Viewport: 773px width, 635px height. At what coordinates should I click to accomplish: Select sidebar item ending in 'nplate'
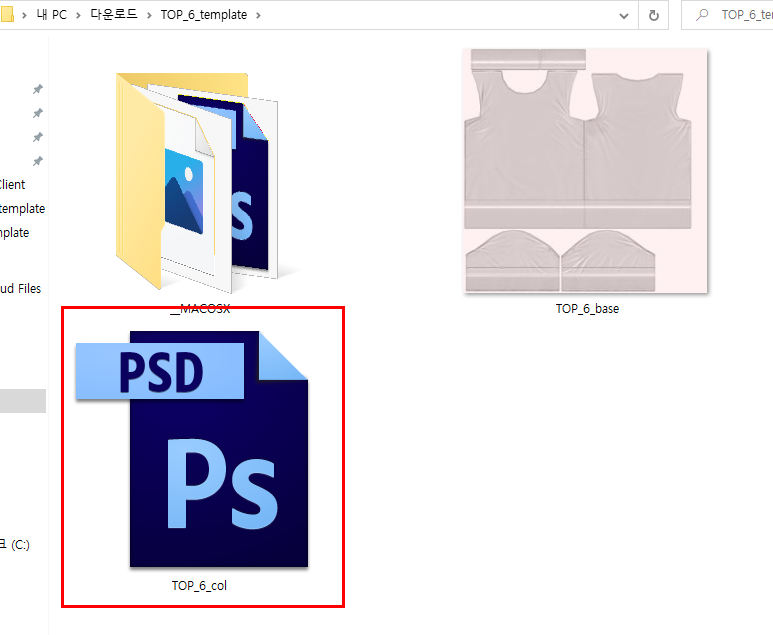[14, 233]
